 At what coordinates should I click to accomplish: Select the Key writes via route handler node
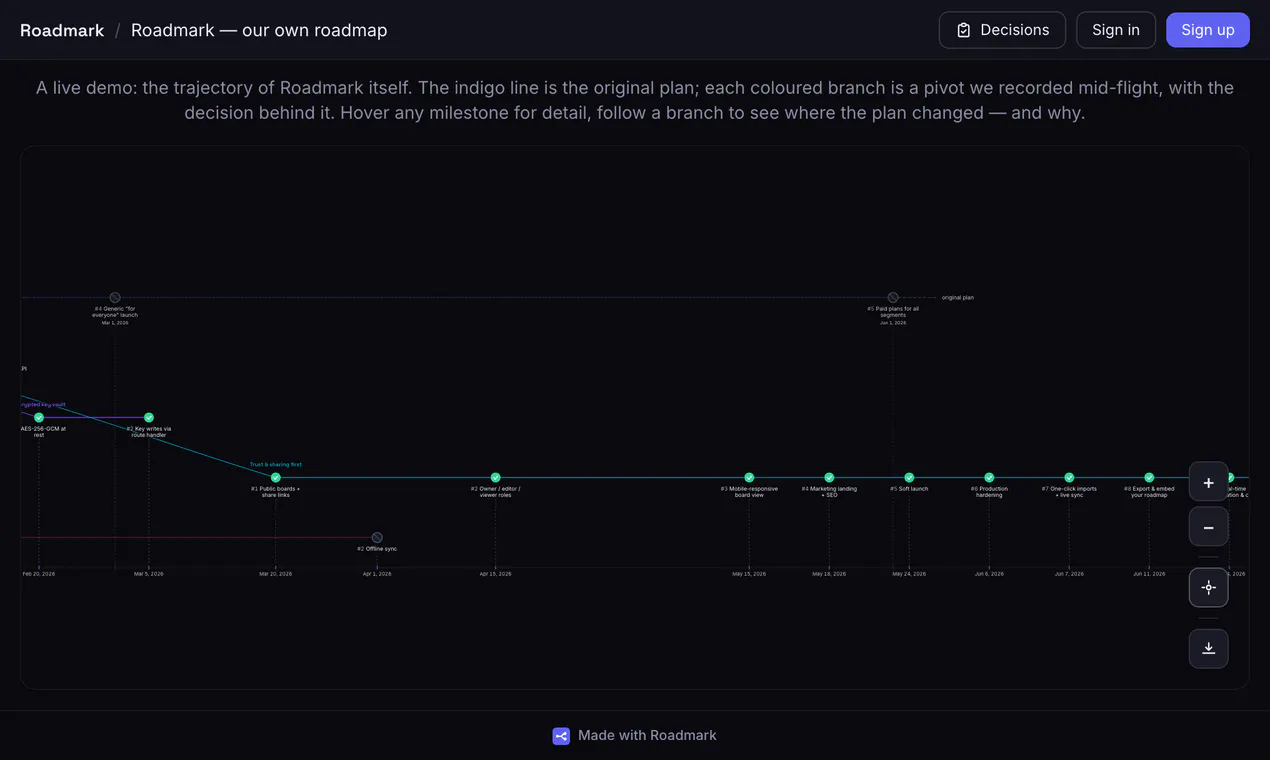(149, 417)
